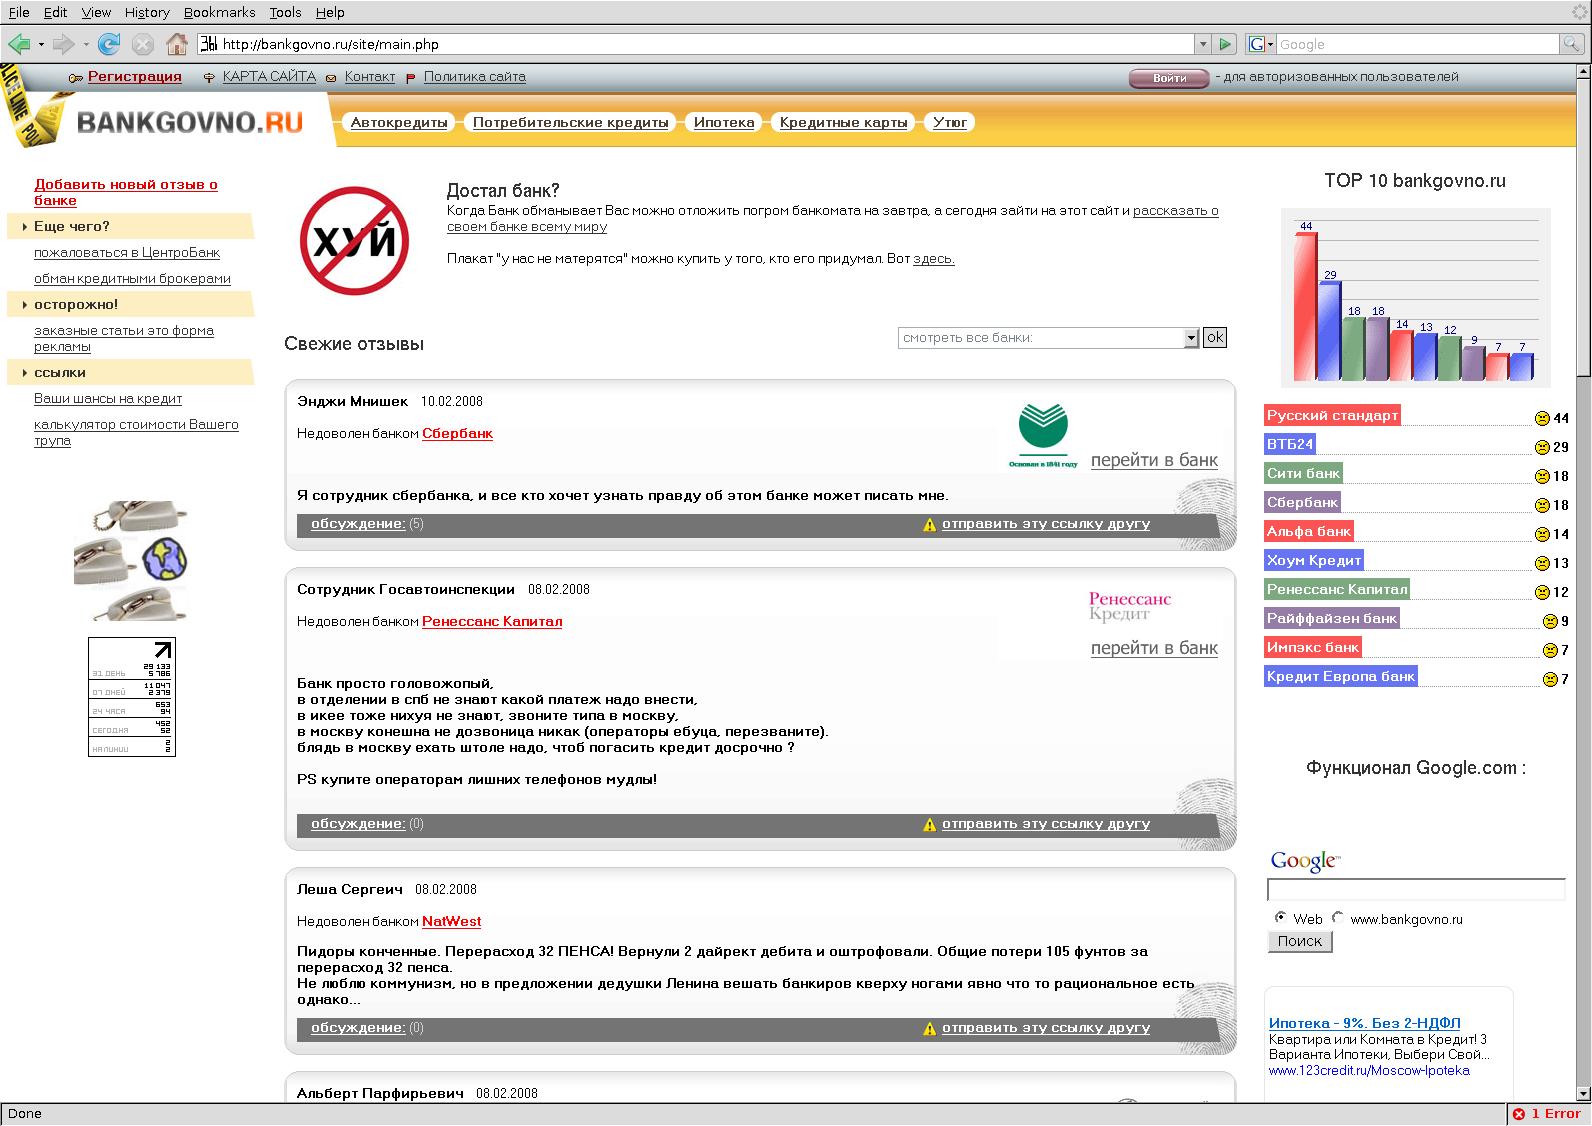Click the Renaissance Credit logo
Screen dimensions: 1592x1126
point(1129,606)
